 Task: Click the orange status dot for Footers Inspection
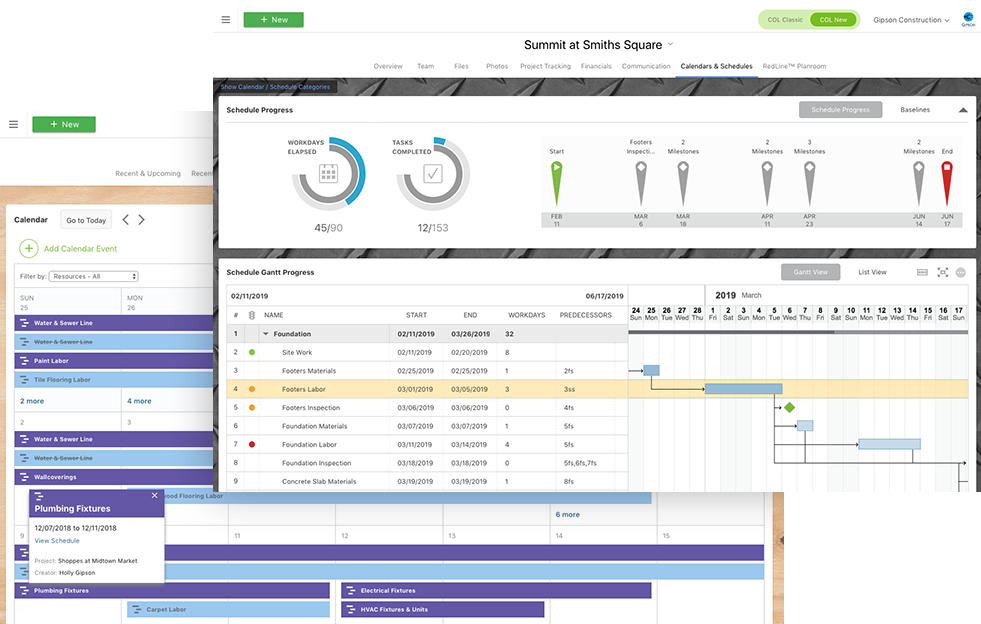[x=252, y=407]
